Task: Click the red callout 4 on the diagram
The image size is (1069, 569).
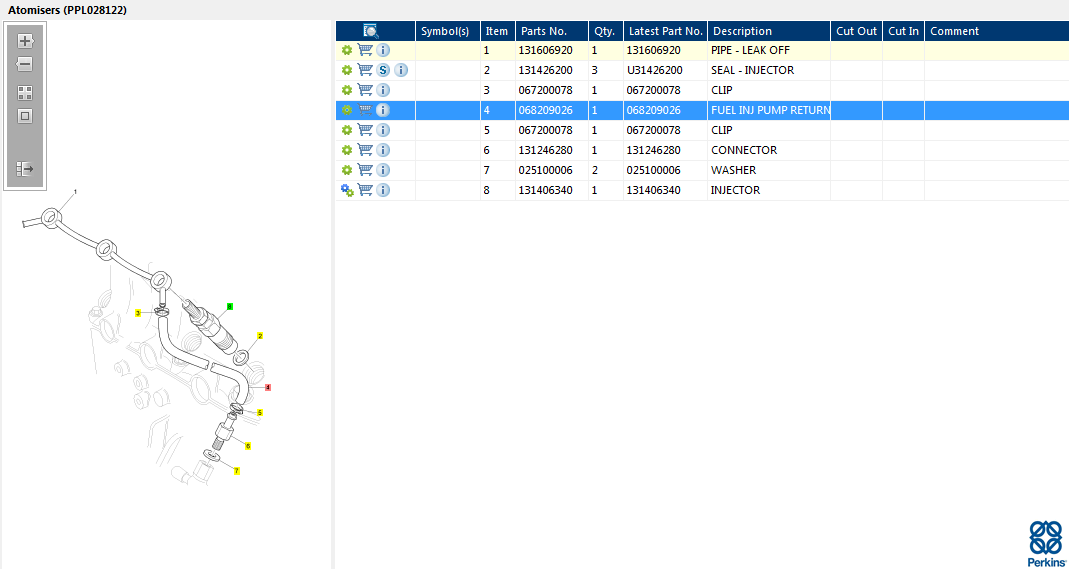Action: coord(268,387)
